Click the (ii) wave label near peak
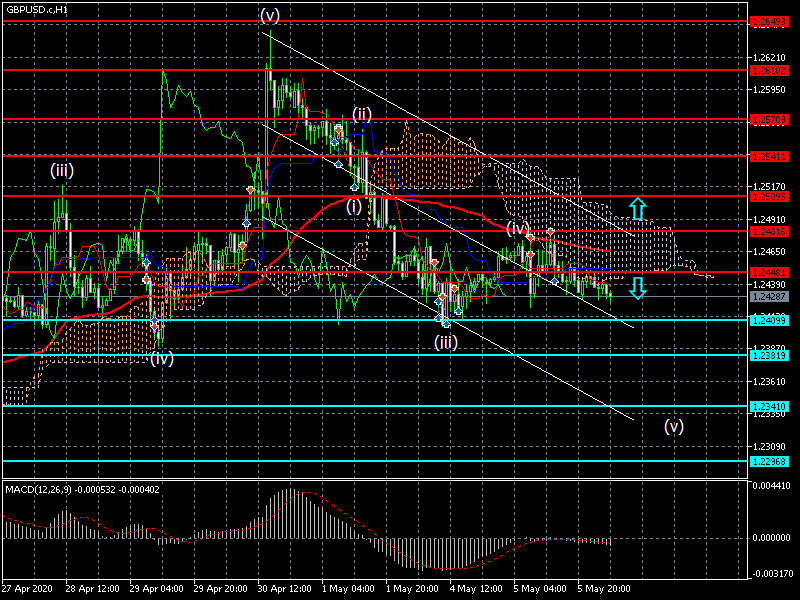 point(362,114)
